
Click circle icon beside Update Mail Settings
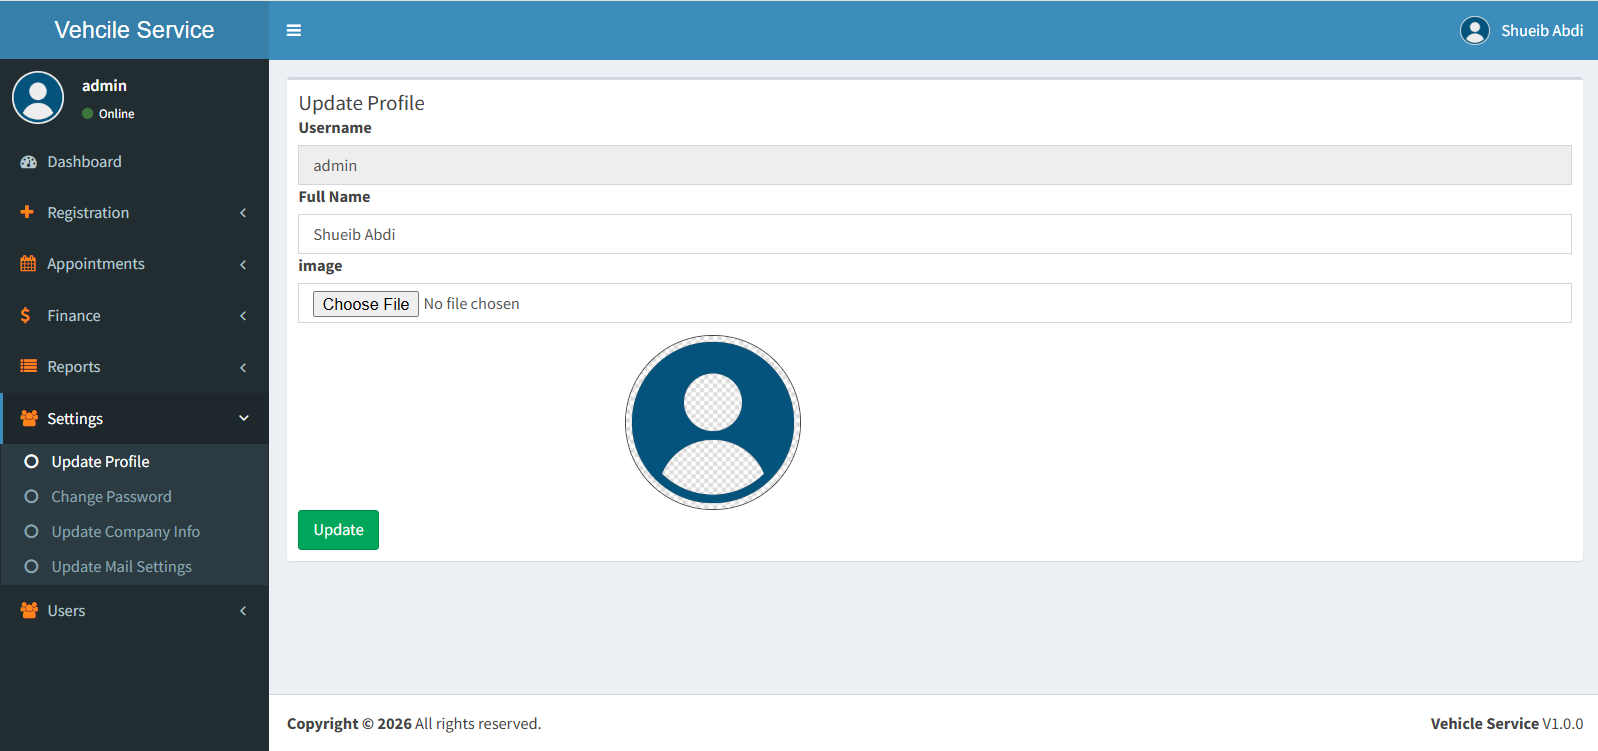[x=31, y=566]
